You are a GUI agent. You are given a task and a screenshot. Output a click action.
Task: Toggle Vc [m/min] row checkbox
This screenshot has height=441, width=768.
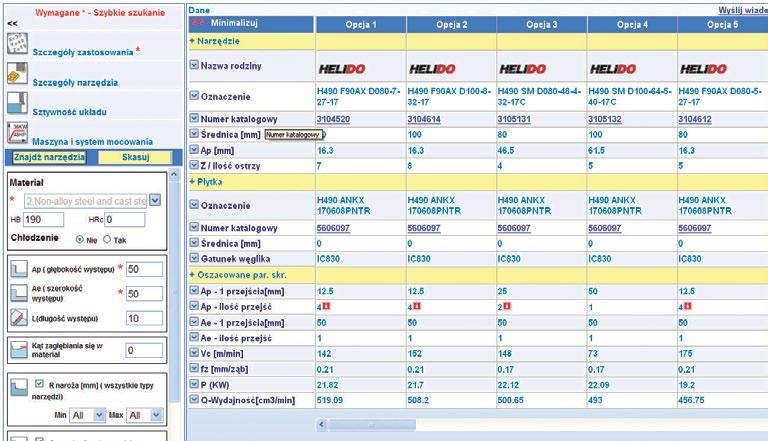pos(194,352)
